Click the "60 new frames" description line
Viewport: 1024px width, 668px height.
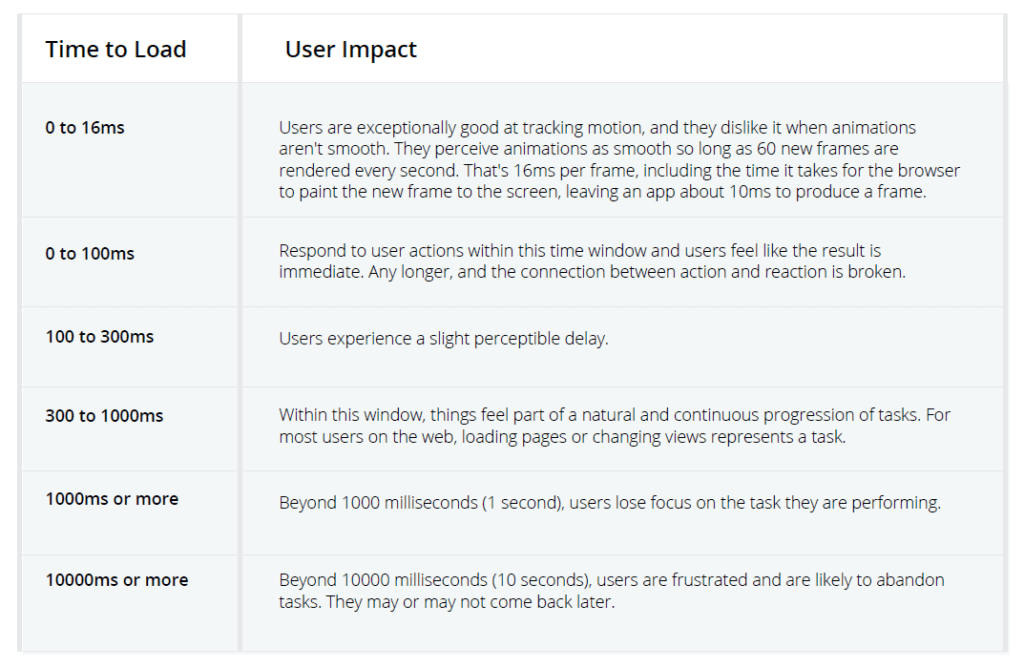[588, 149]
